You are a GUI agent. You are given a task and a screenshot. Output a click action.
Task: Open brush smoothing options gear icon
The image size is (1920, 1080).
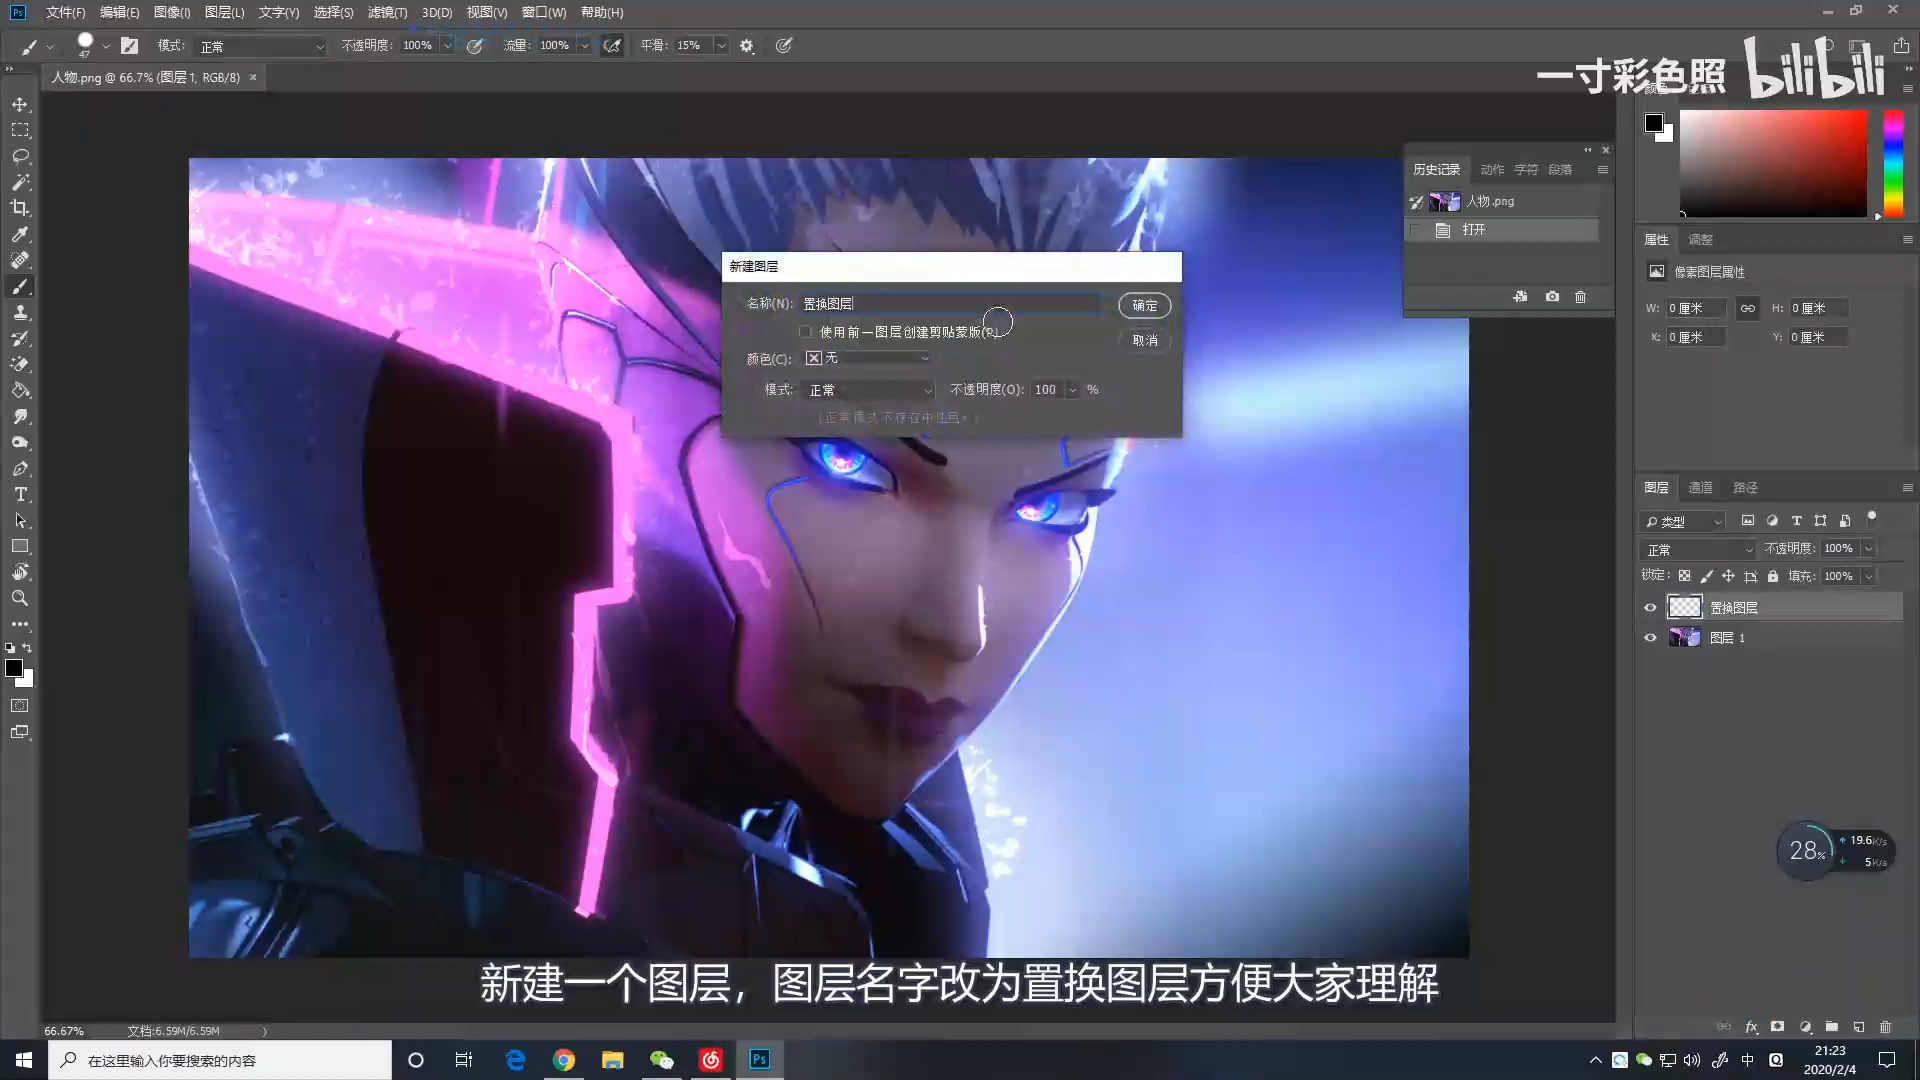tap(746, 46)
